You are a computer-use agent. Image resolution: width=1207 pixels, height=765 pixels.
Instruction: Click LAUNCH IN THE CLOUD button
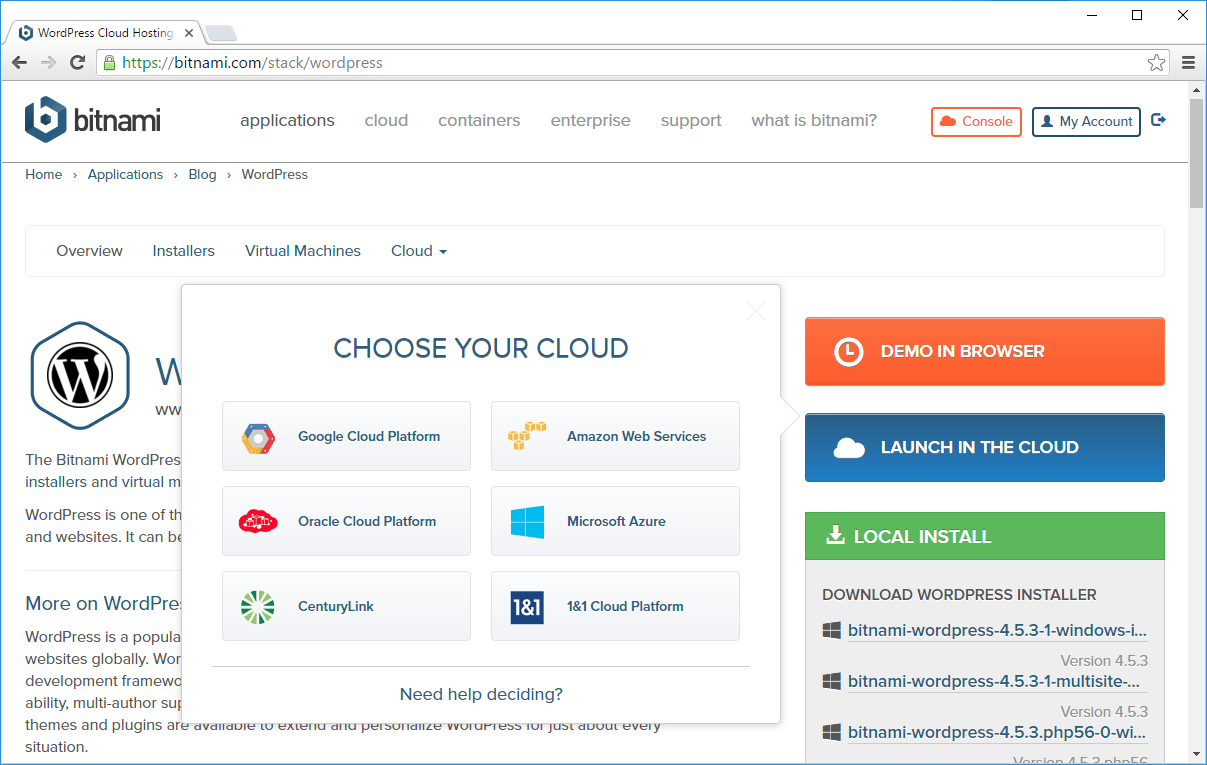pyautogui.click(x=984, y=448)
